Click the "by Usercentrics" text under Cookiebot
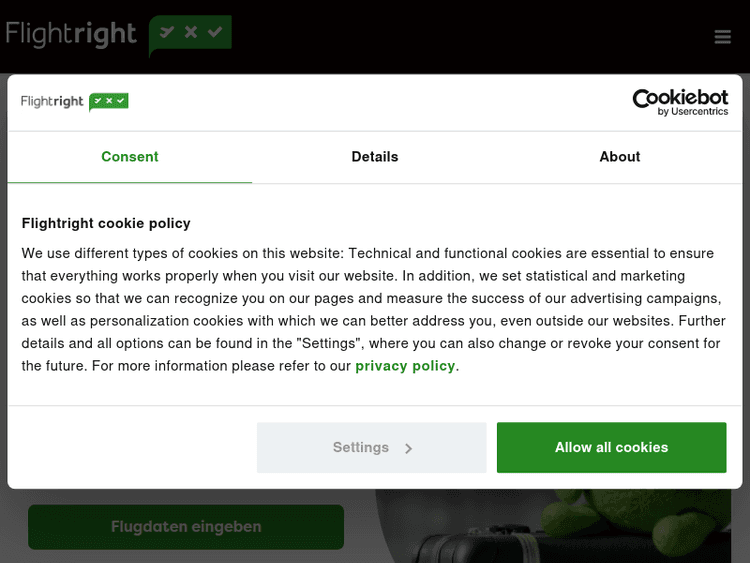Screen dimensions: 750x563 [x=693, y=112]
